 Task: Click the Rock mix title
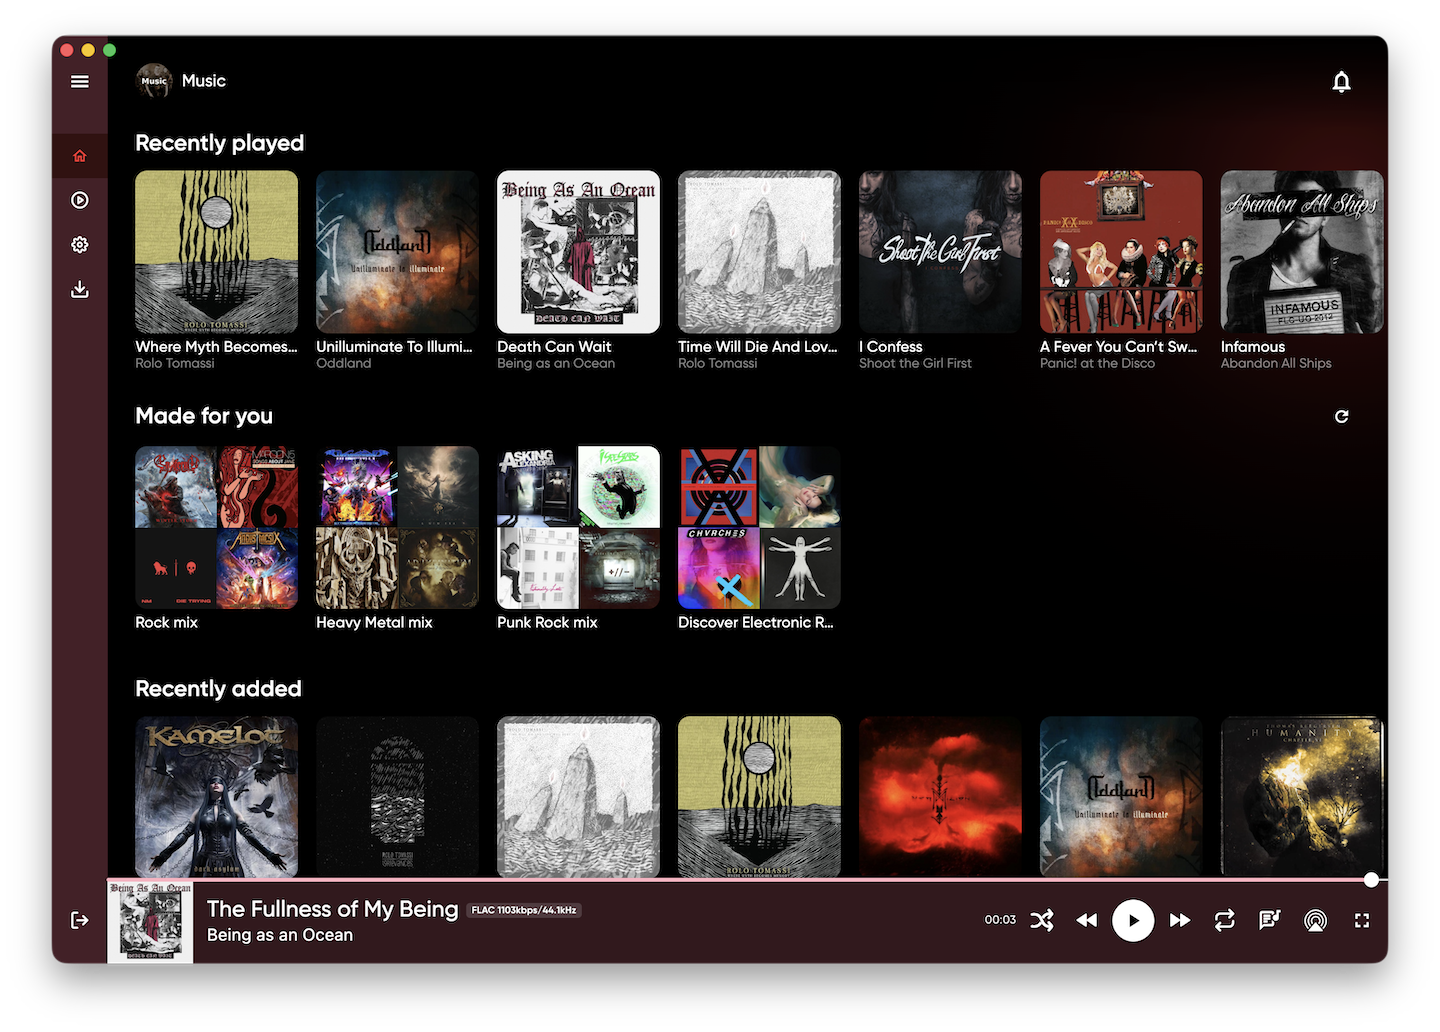[167, 623]
